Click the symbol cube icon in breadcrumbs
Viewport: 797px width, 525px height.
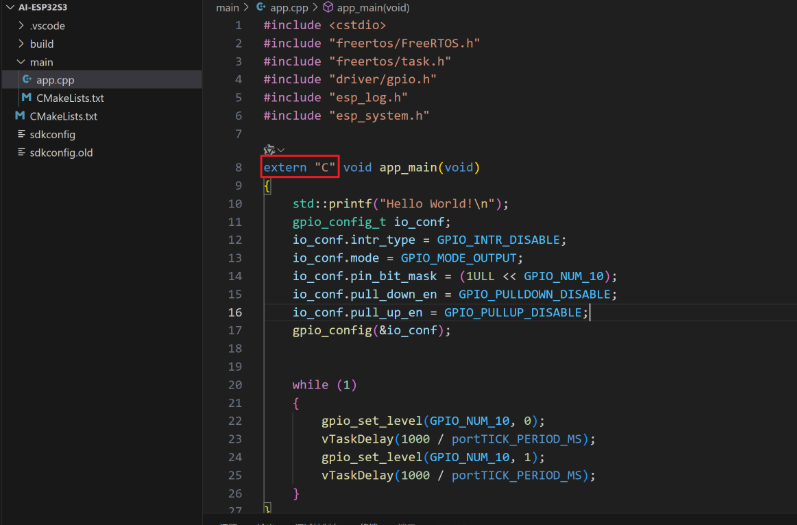pos(328,7)
